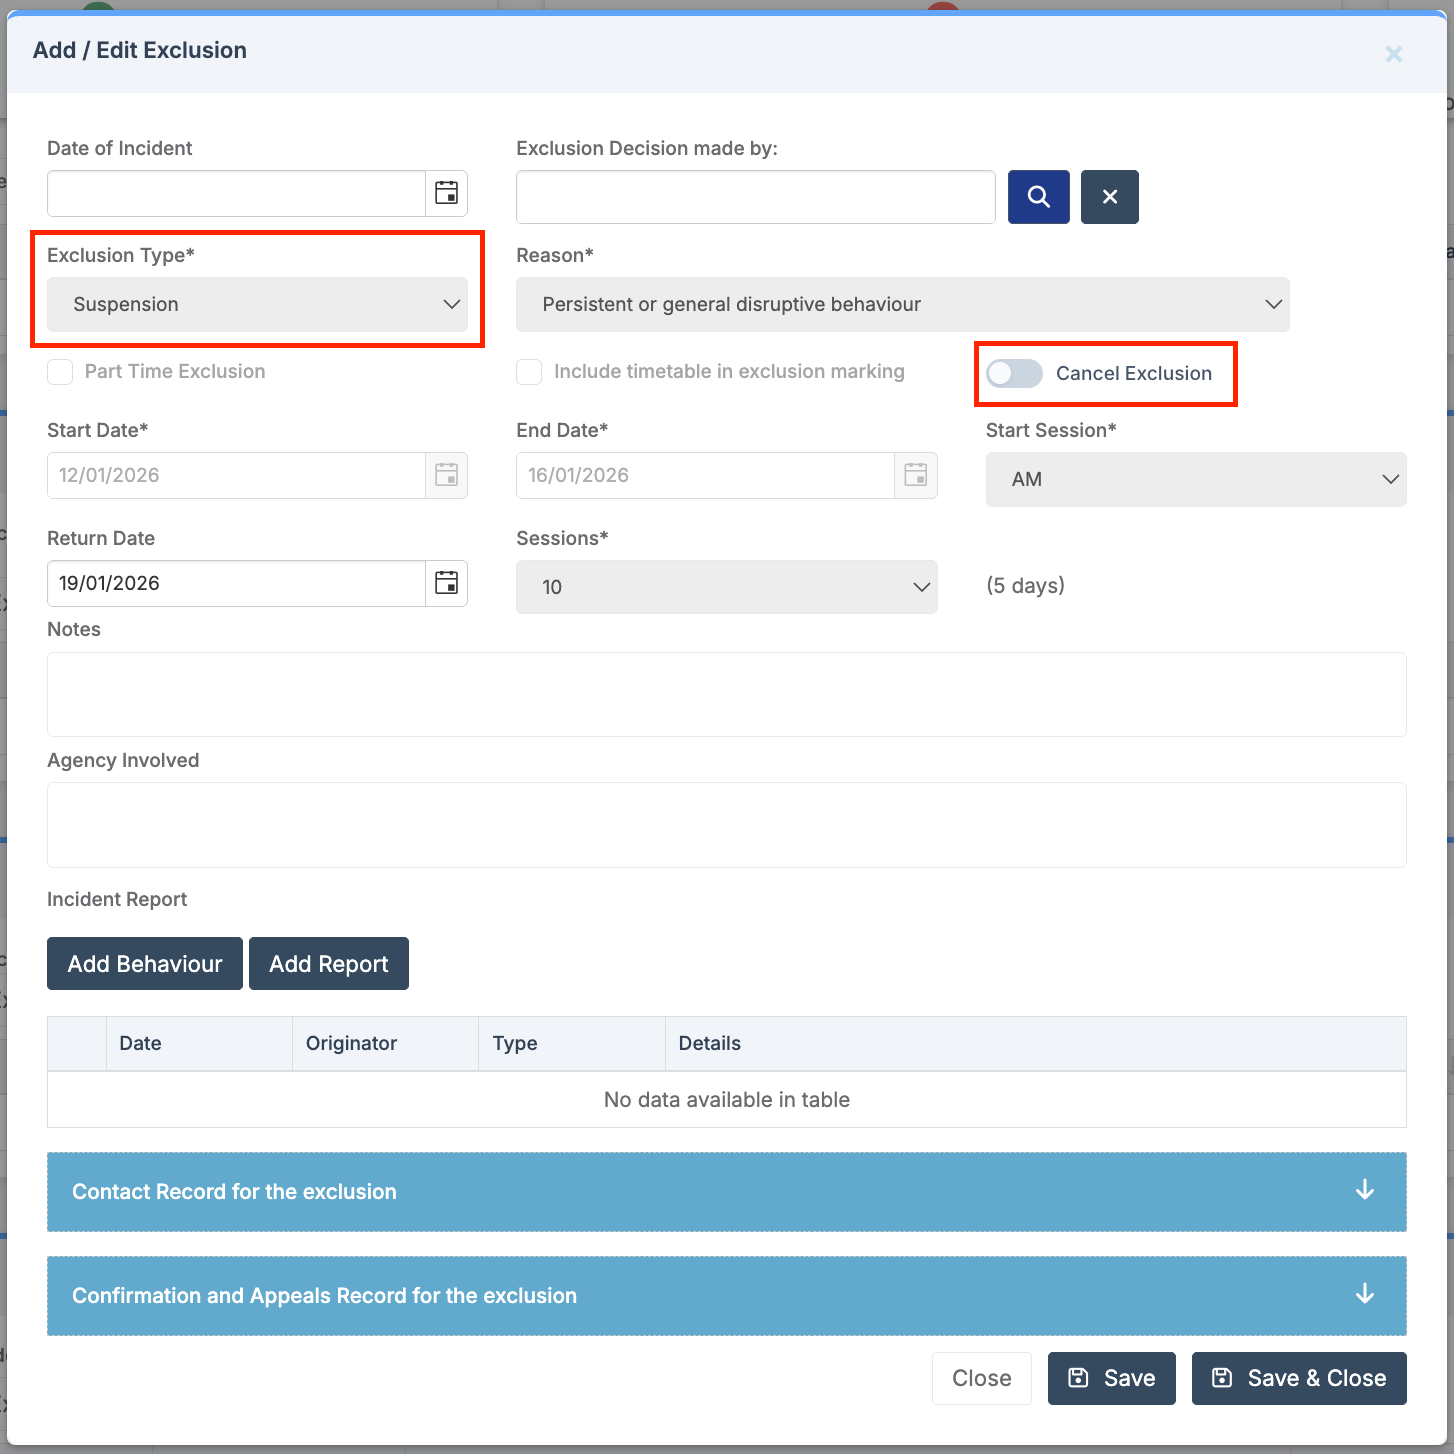
Task: Open the Exclusion Type dropdown
Action: 257,304
